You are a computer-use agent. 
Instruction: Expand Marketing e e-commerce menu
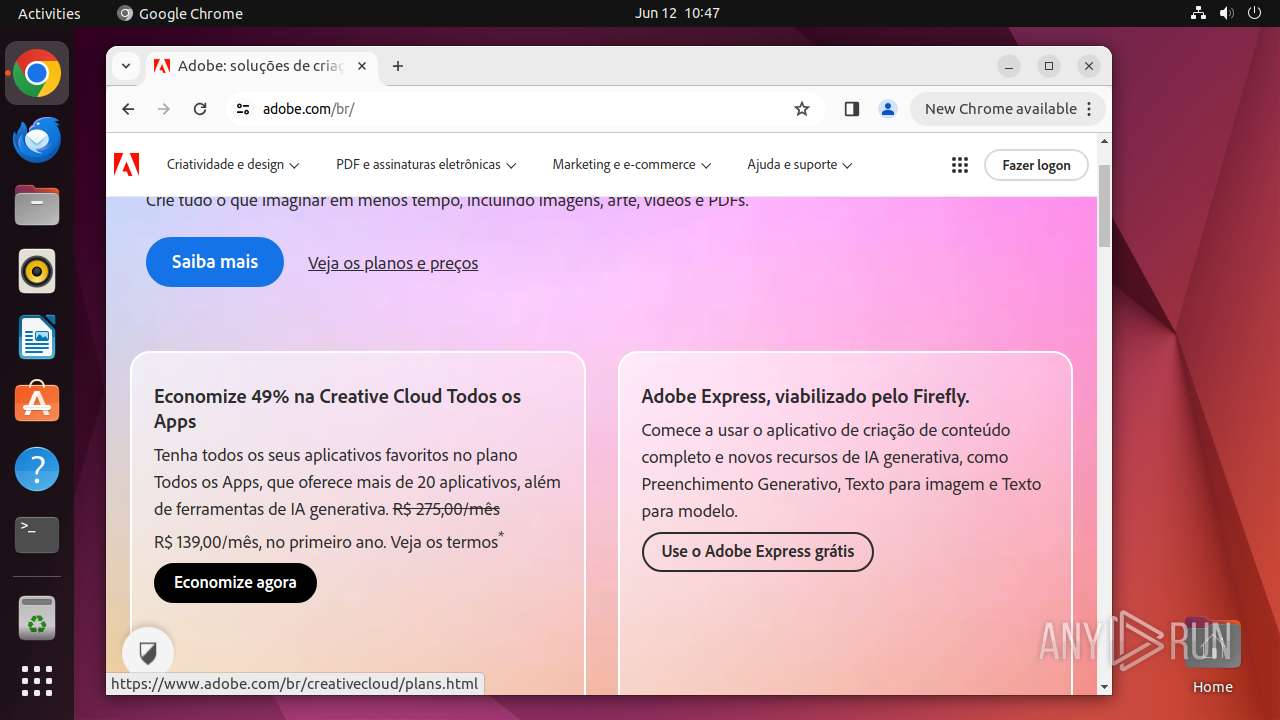click(x=632, y=165)
